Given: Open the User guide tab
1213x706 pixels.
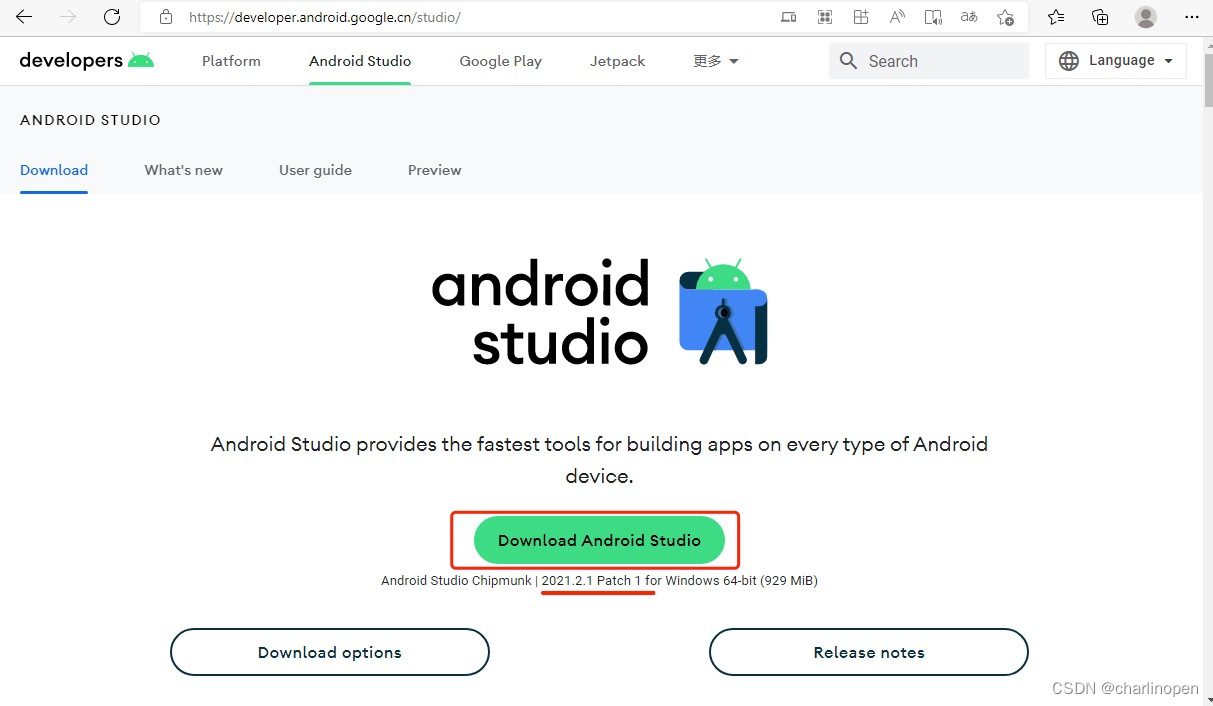Looking at the screenshot, I should (315, 170).
